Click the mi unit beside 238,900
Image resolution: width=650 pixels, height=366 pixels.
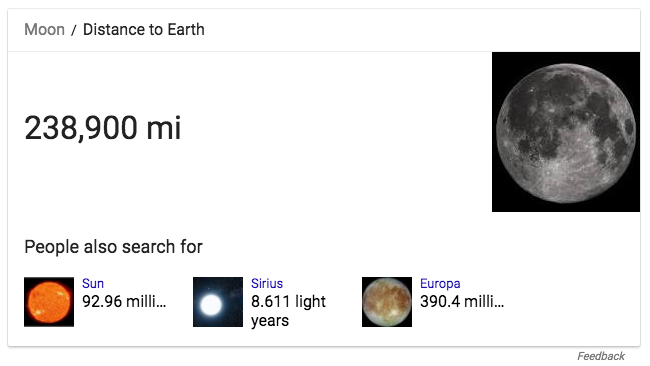pyautogui.click(x=164, y=128)
